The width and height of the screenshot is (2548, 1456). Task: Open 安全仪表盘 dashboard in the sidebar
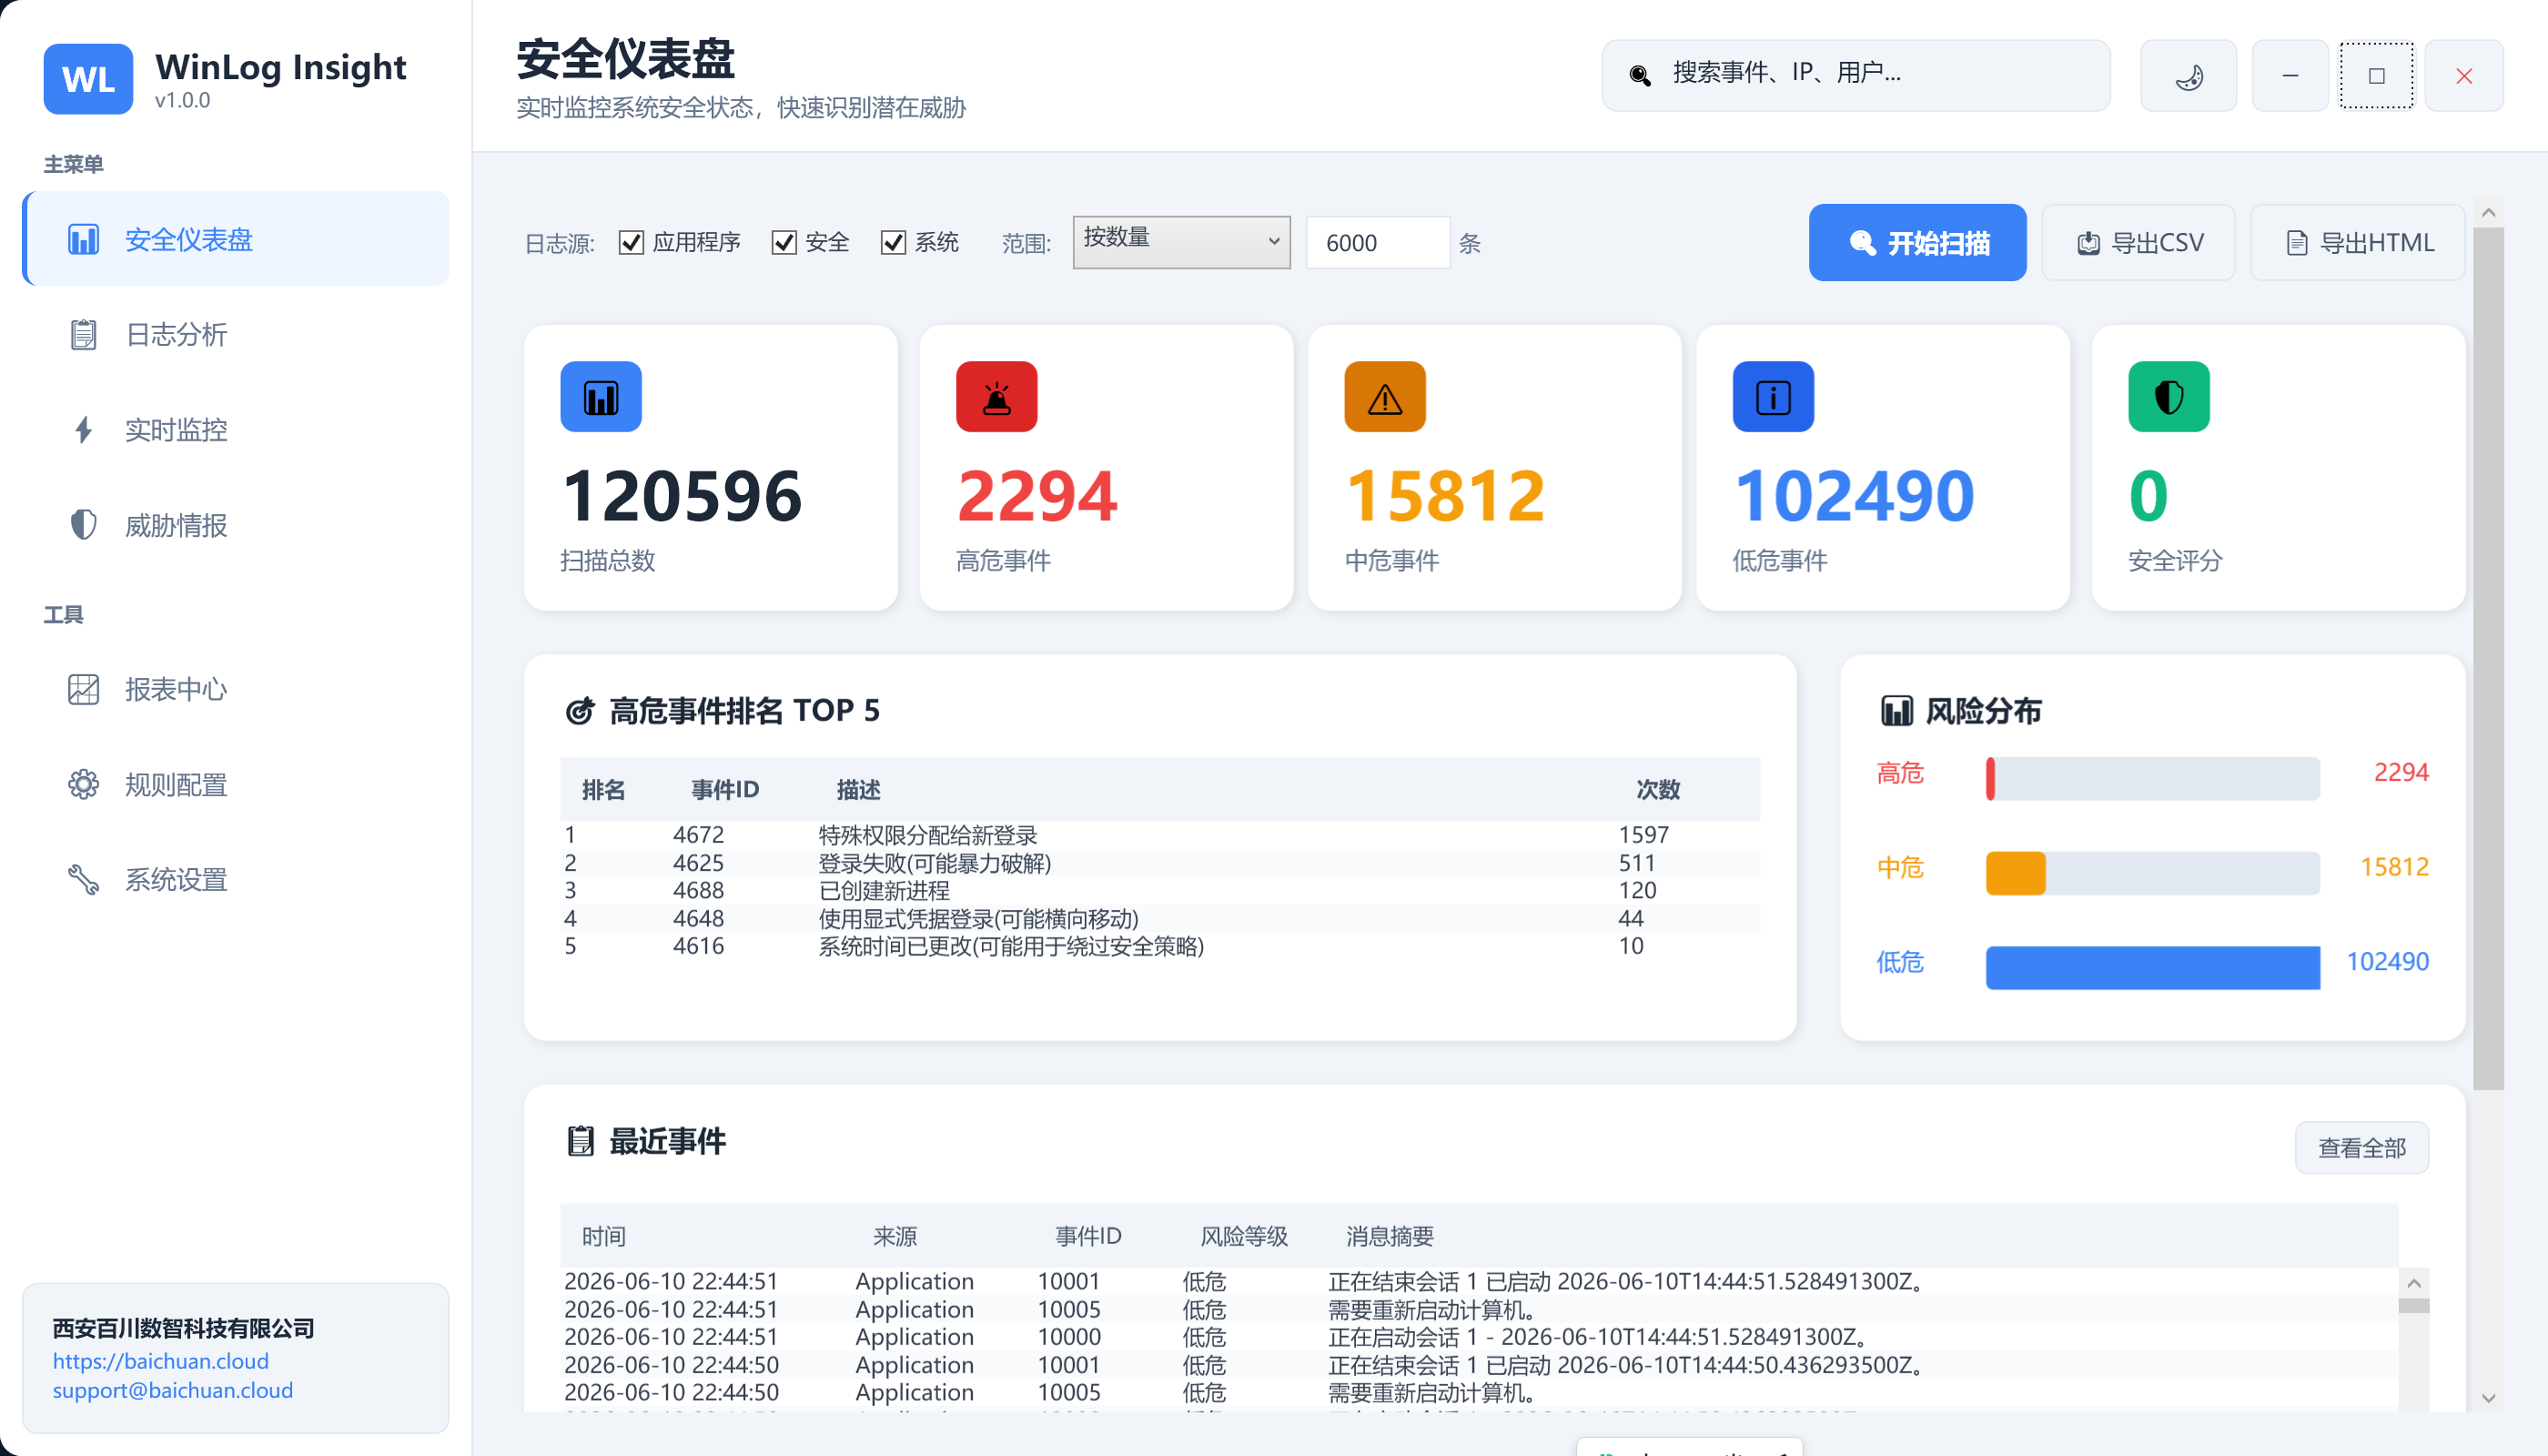(x=236, y=239)
